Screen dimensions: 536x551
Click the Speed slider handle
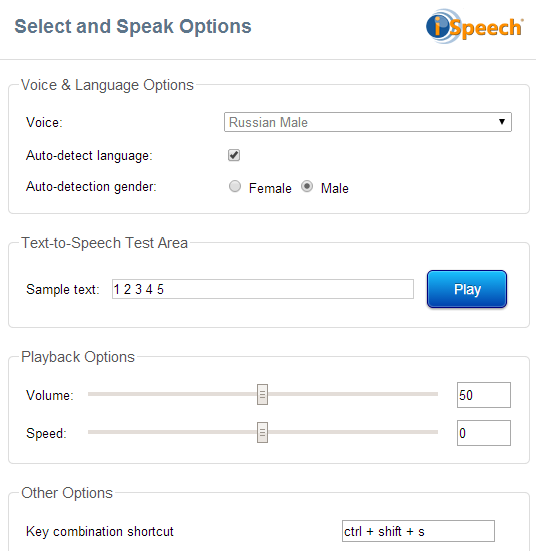coord(262,432)
